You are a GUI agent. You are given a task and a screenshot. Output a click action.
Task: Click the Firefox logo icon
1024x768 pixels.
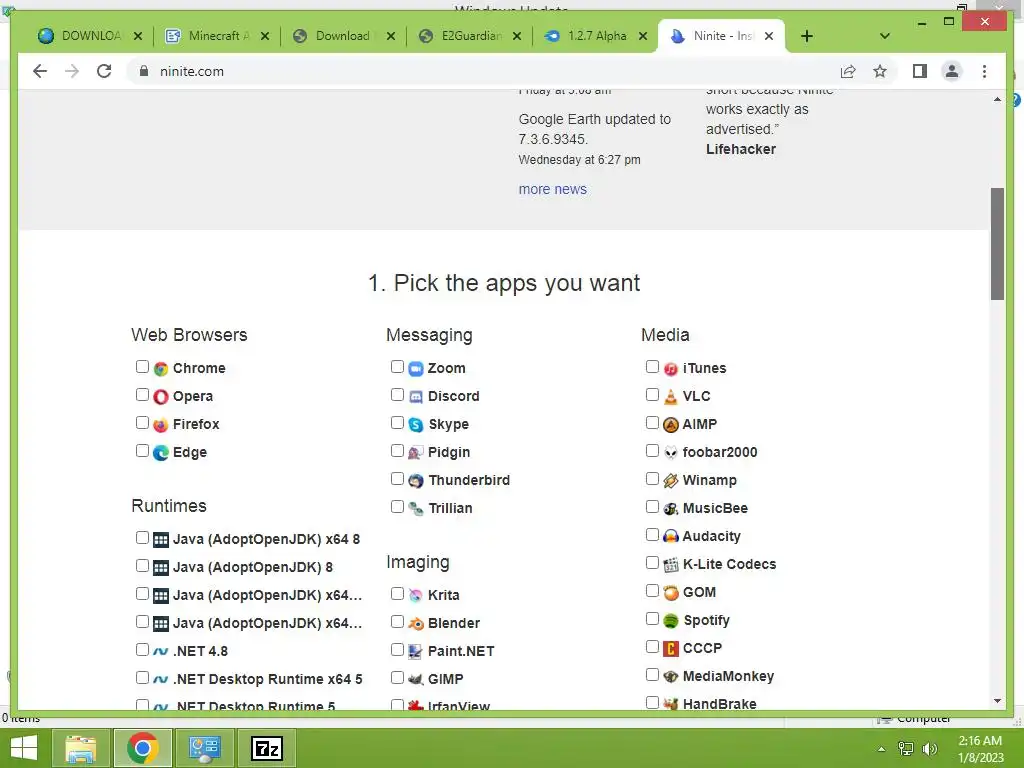(161, 425)
